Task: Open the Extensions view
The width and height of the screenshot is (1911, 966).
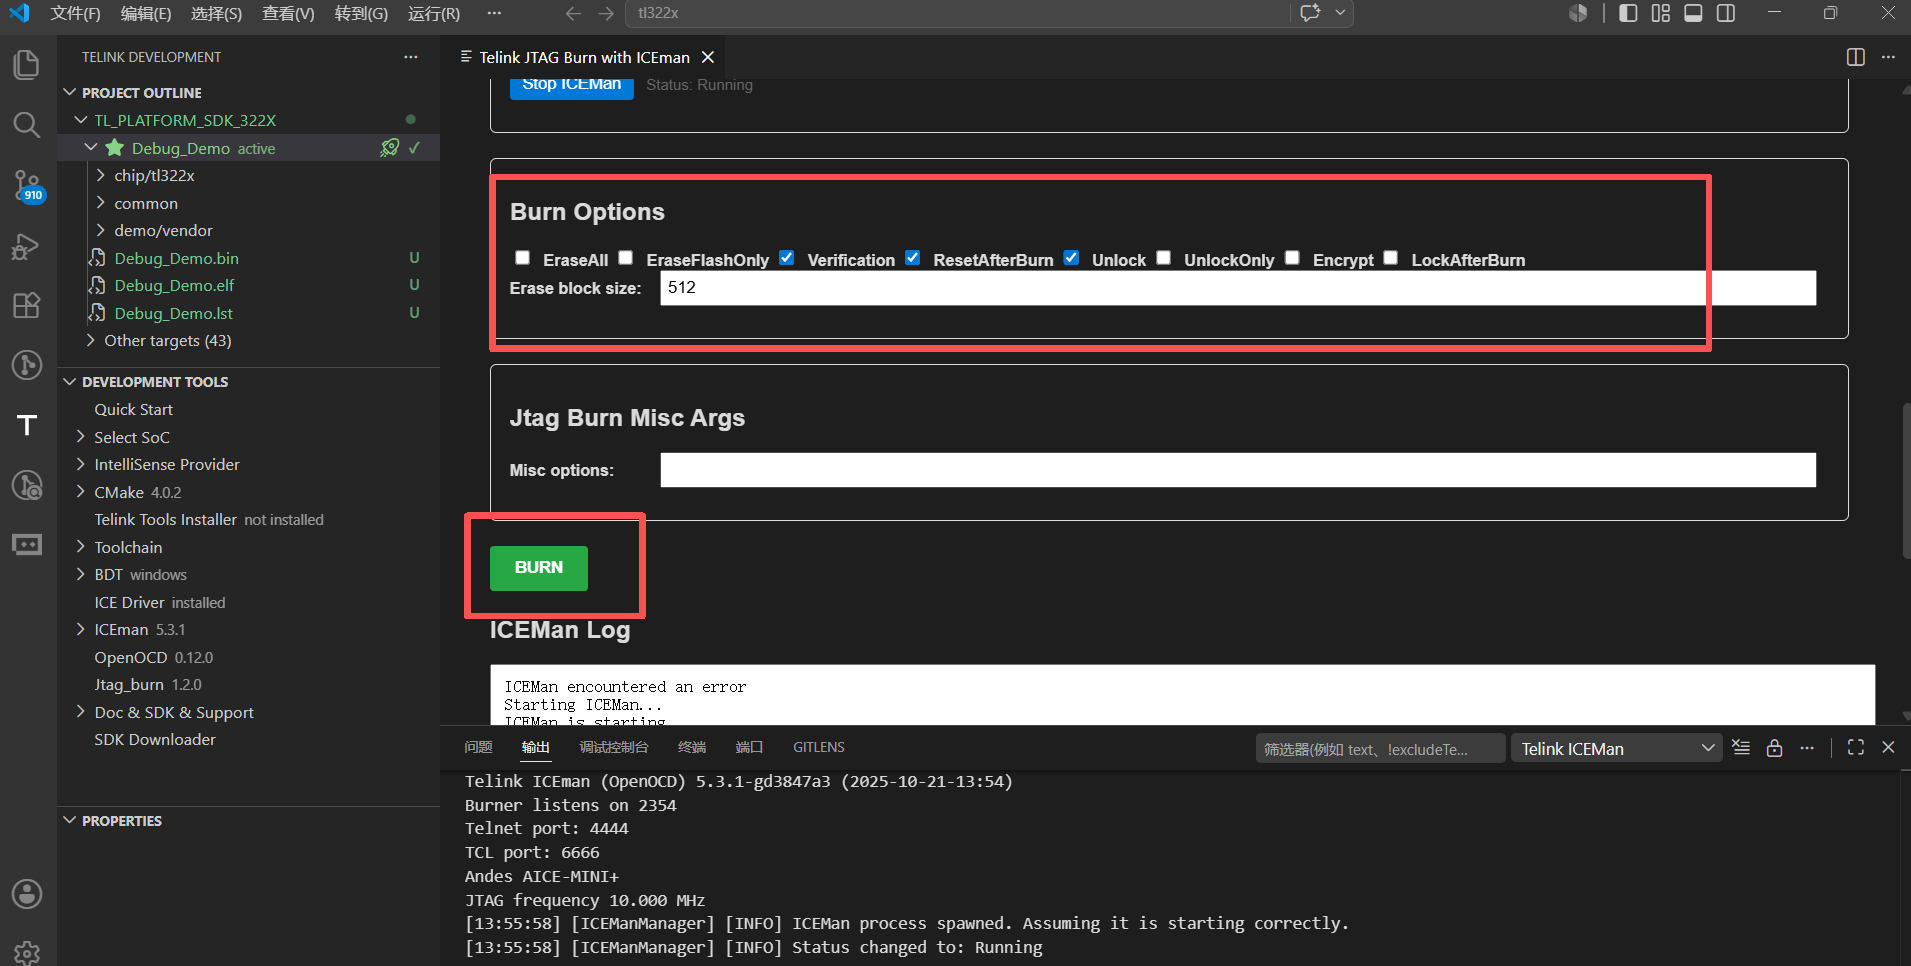Action: pyautogui.click(x=27, y=305)
